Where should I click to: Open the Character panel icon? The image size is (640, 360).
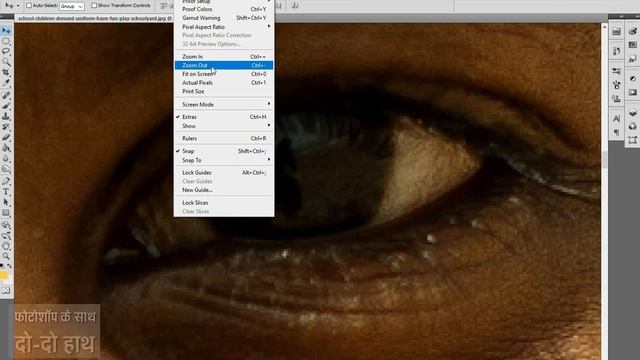[x=616, y=118]
